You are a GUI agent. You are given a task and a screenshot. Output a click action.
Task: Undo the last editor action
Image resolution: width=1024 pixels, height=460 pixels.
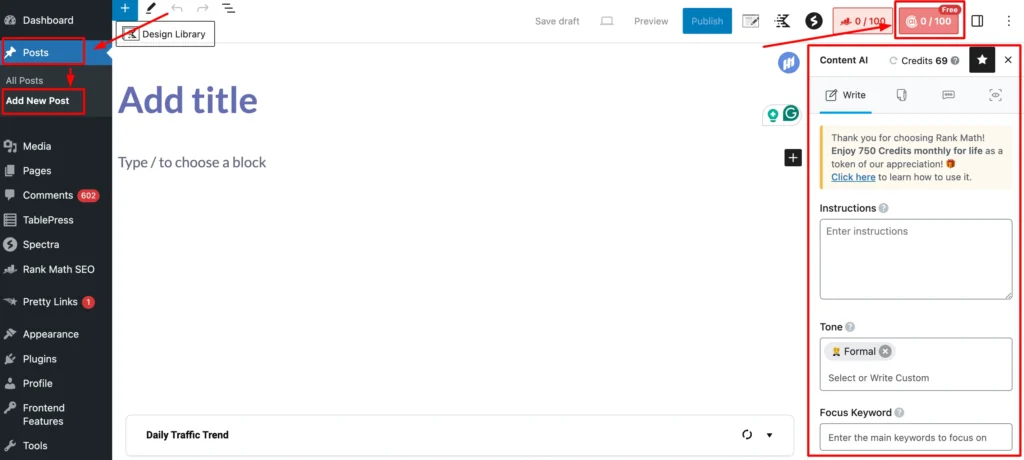tap(176, 8)
